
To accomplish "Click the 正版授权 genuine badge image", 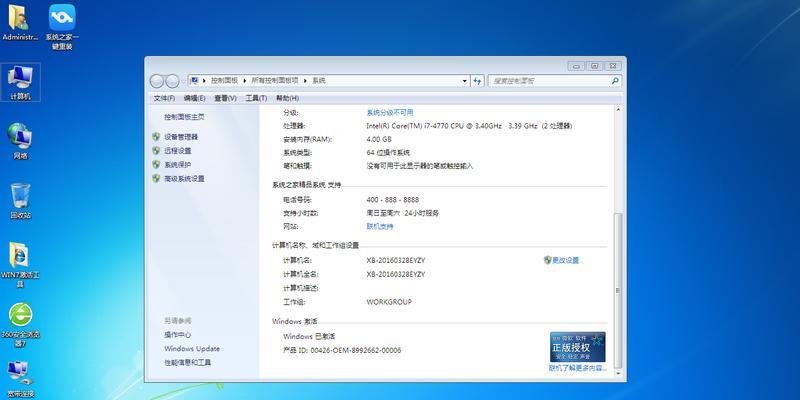I will 578,347.
